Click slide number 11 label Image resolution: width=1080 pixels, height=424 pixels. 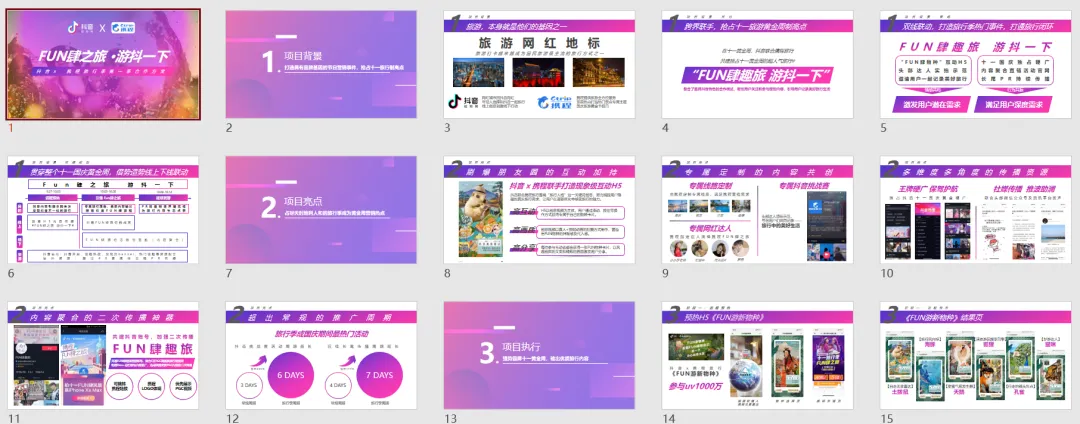tap(14, 418)
